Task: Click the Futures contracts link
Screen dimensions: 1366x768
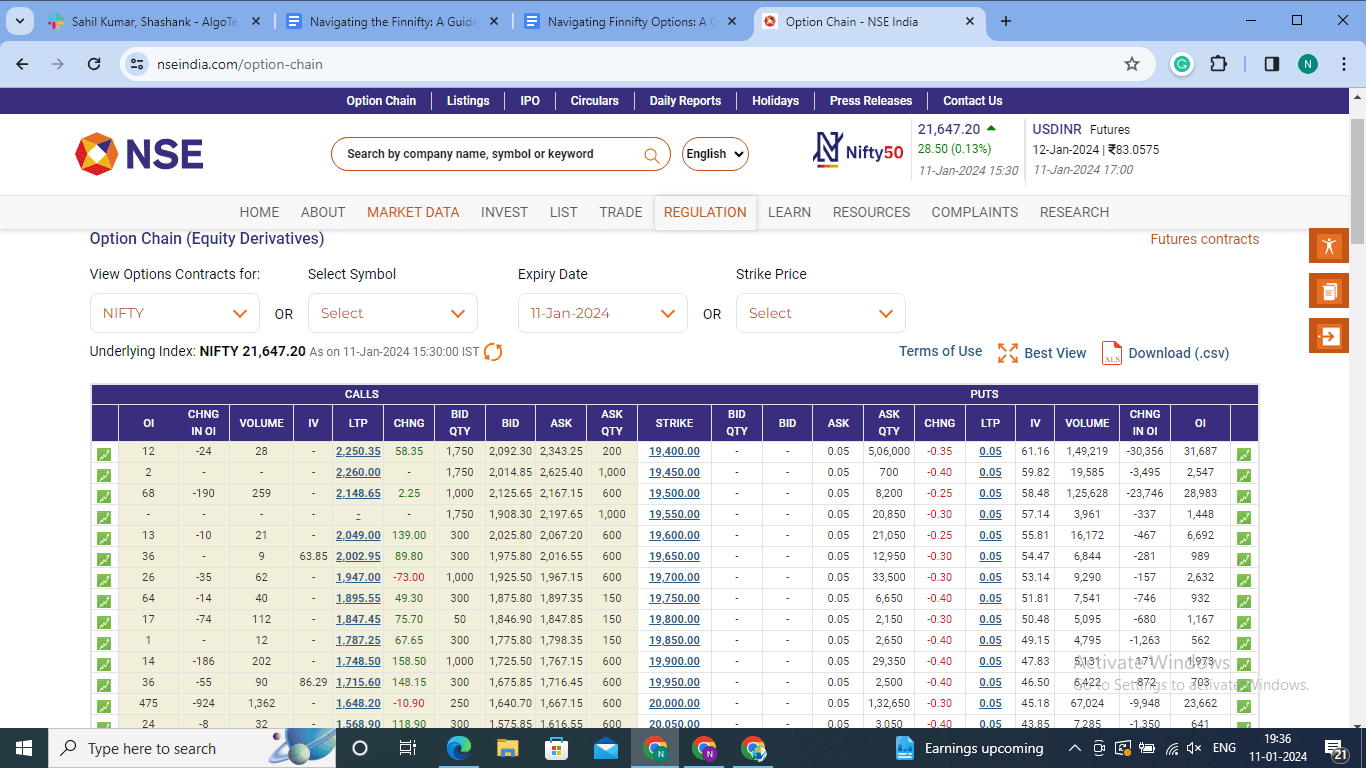Action: click(x=1204, y=239)
